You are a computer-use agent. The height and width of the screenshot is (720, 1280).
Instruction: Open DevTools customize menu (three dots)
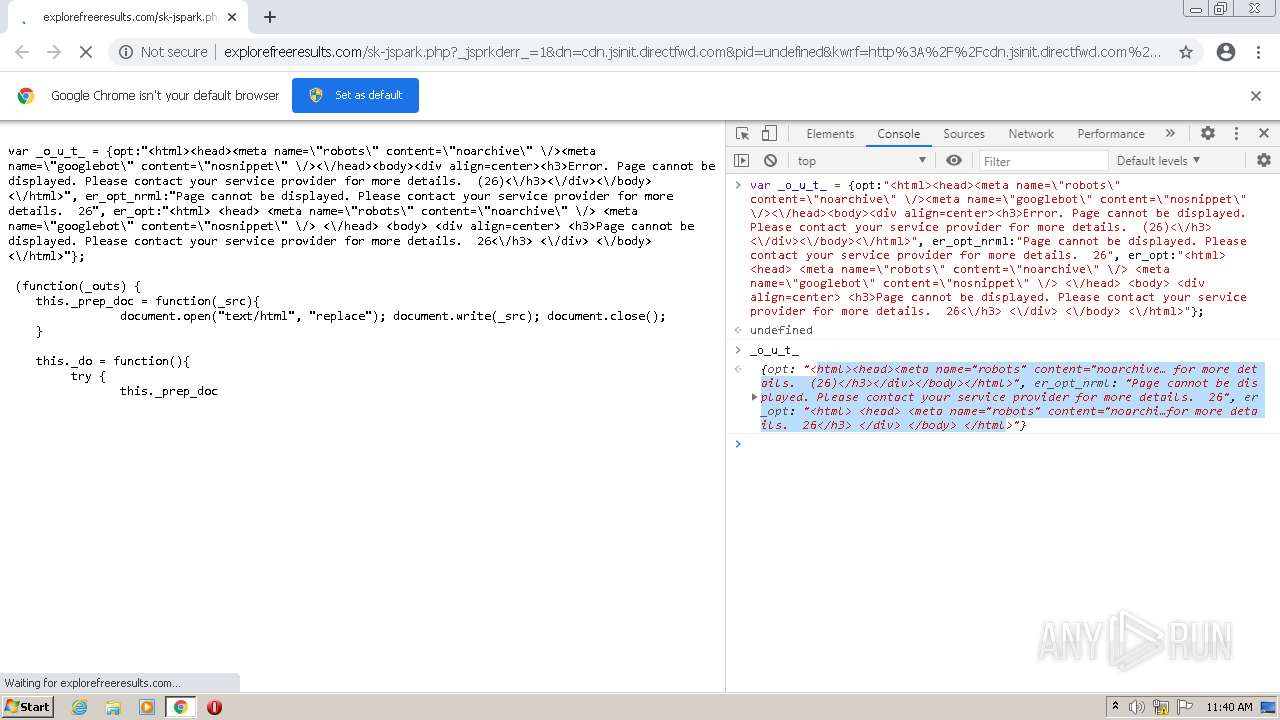click(1236, 133)
